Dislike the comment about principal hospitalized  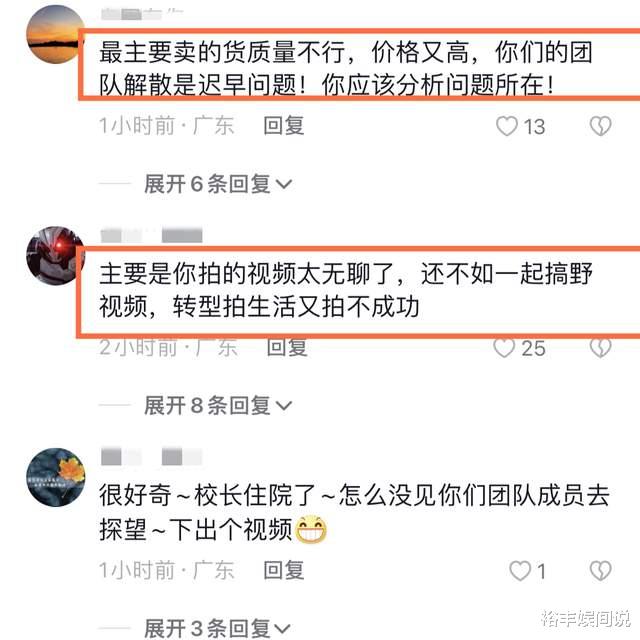600,570
